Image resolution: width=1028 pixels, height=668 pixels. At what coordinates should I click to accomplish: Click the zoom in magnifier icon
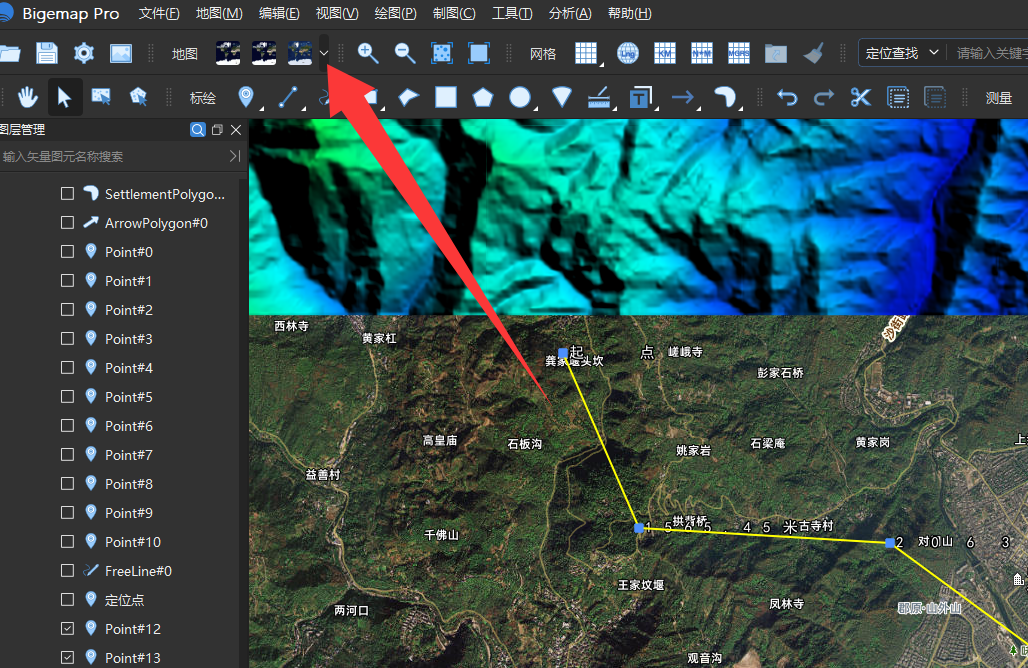(x=368, y=53)
